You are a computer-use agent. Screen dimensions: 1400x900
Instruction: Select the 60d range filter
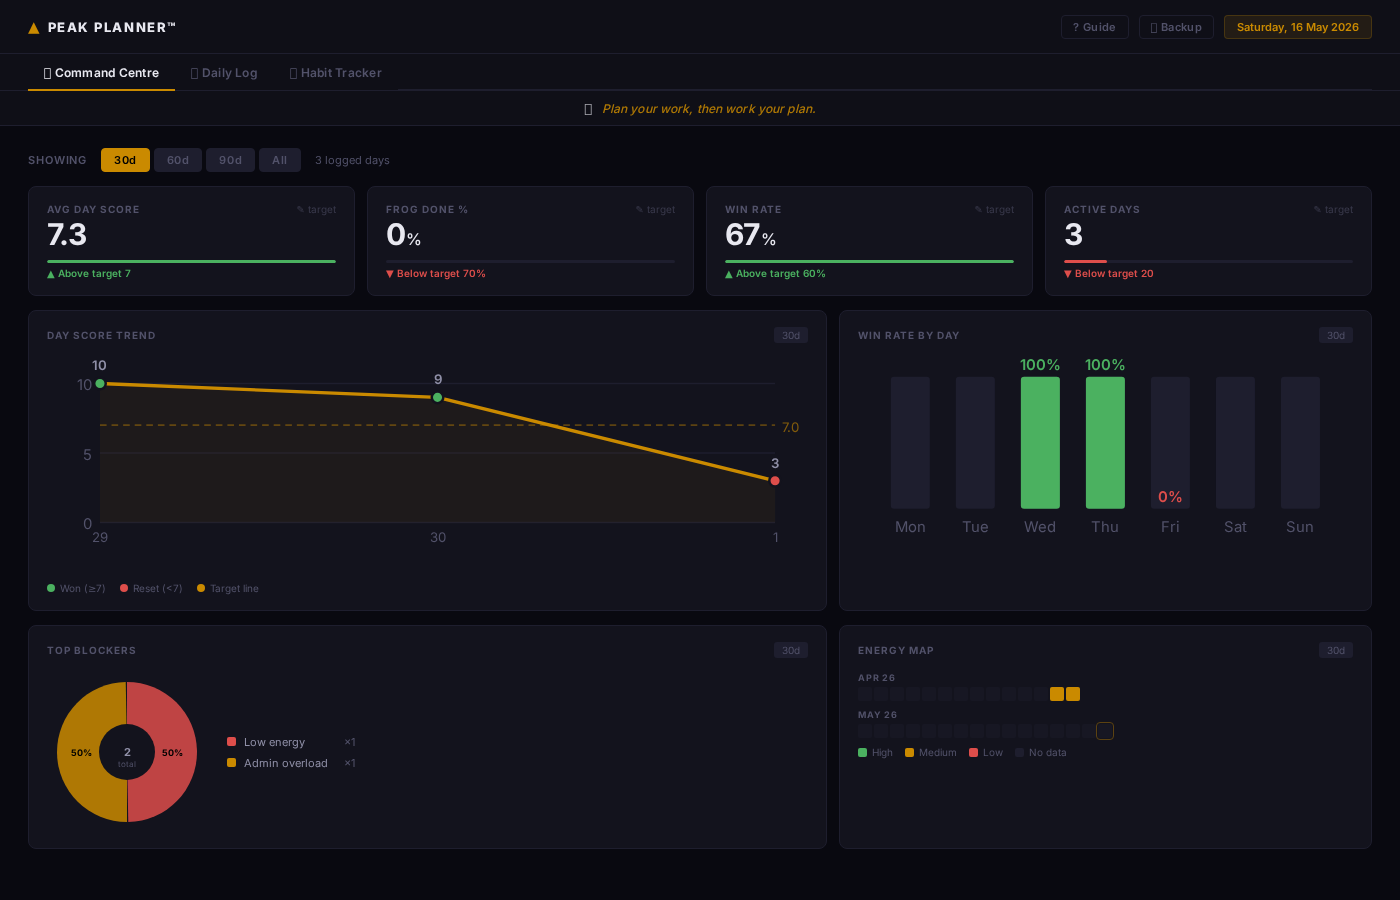coord(178,160)
